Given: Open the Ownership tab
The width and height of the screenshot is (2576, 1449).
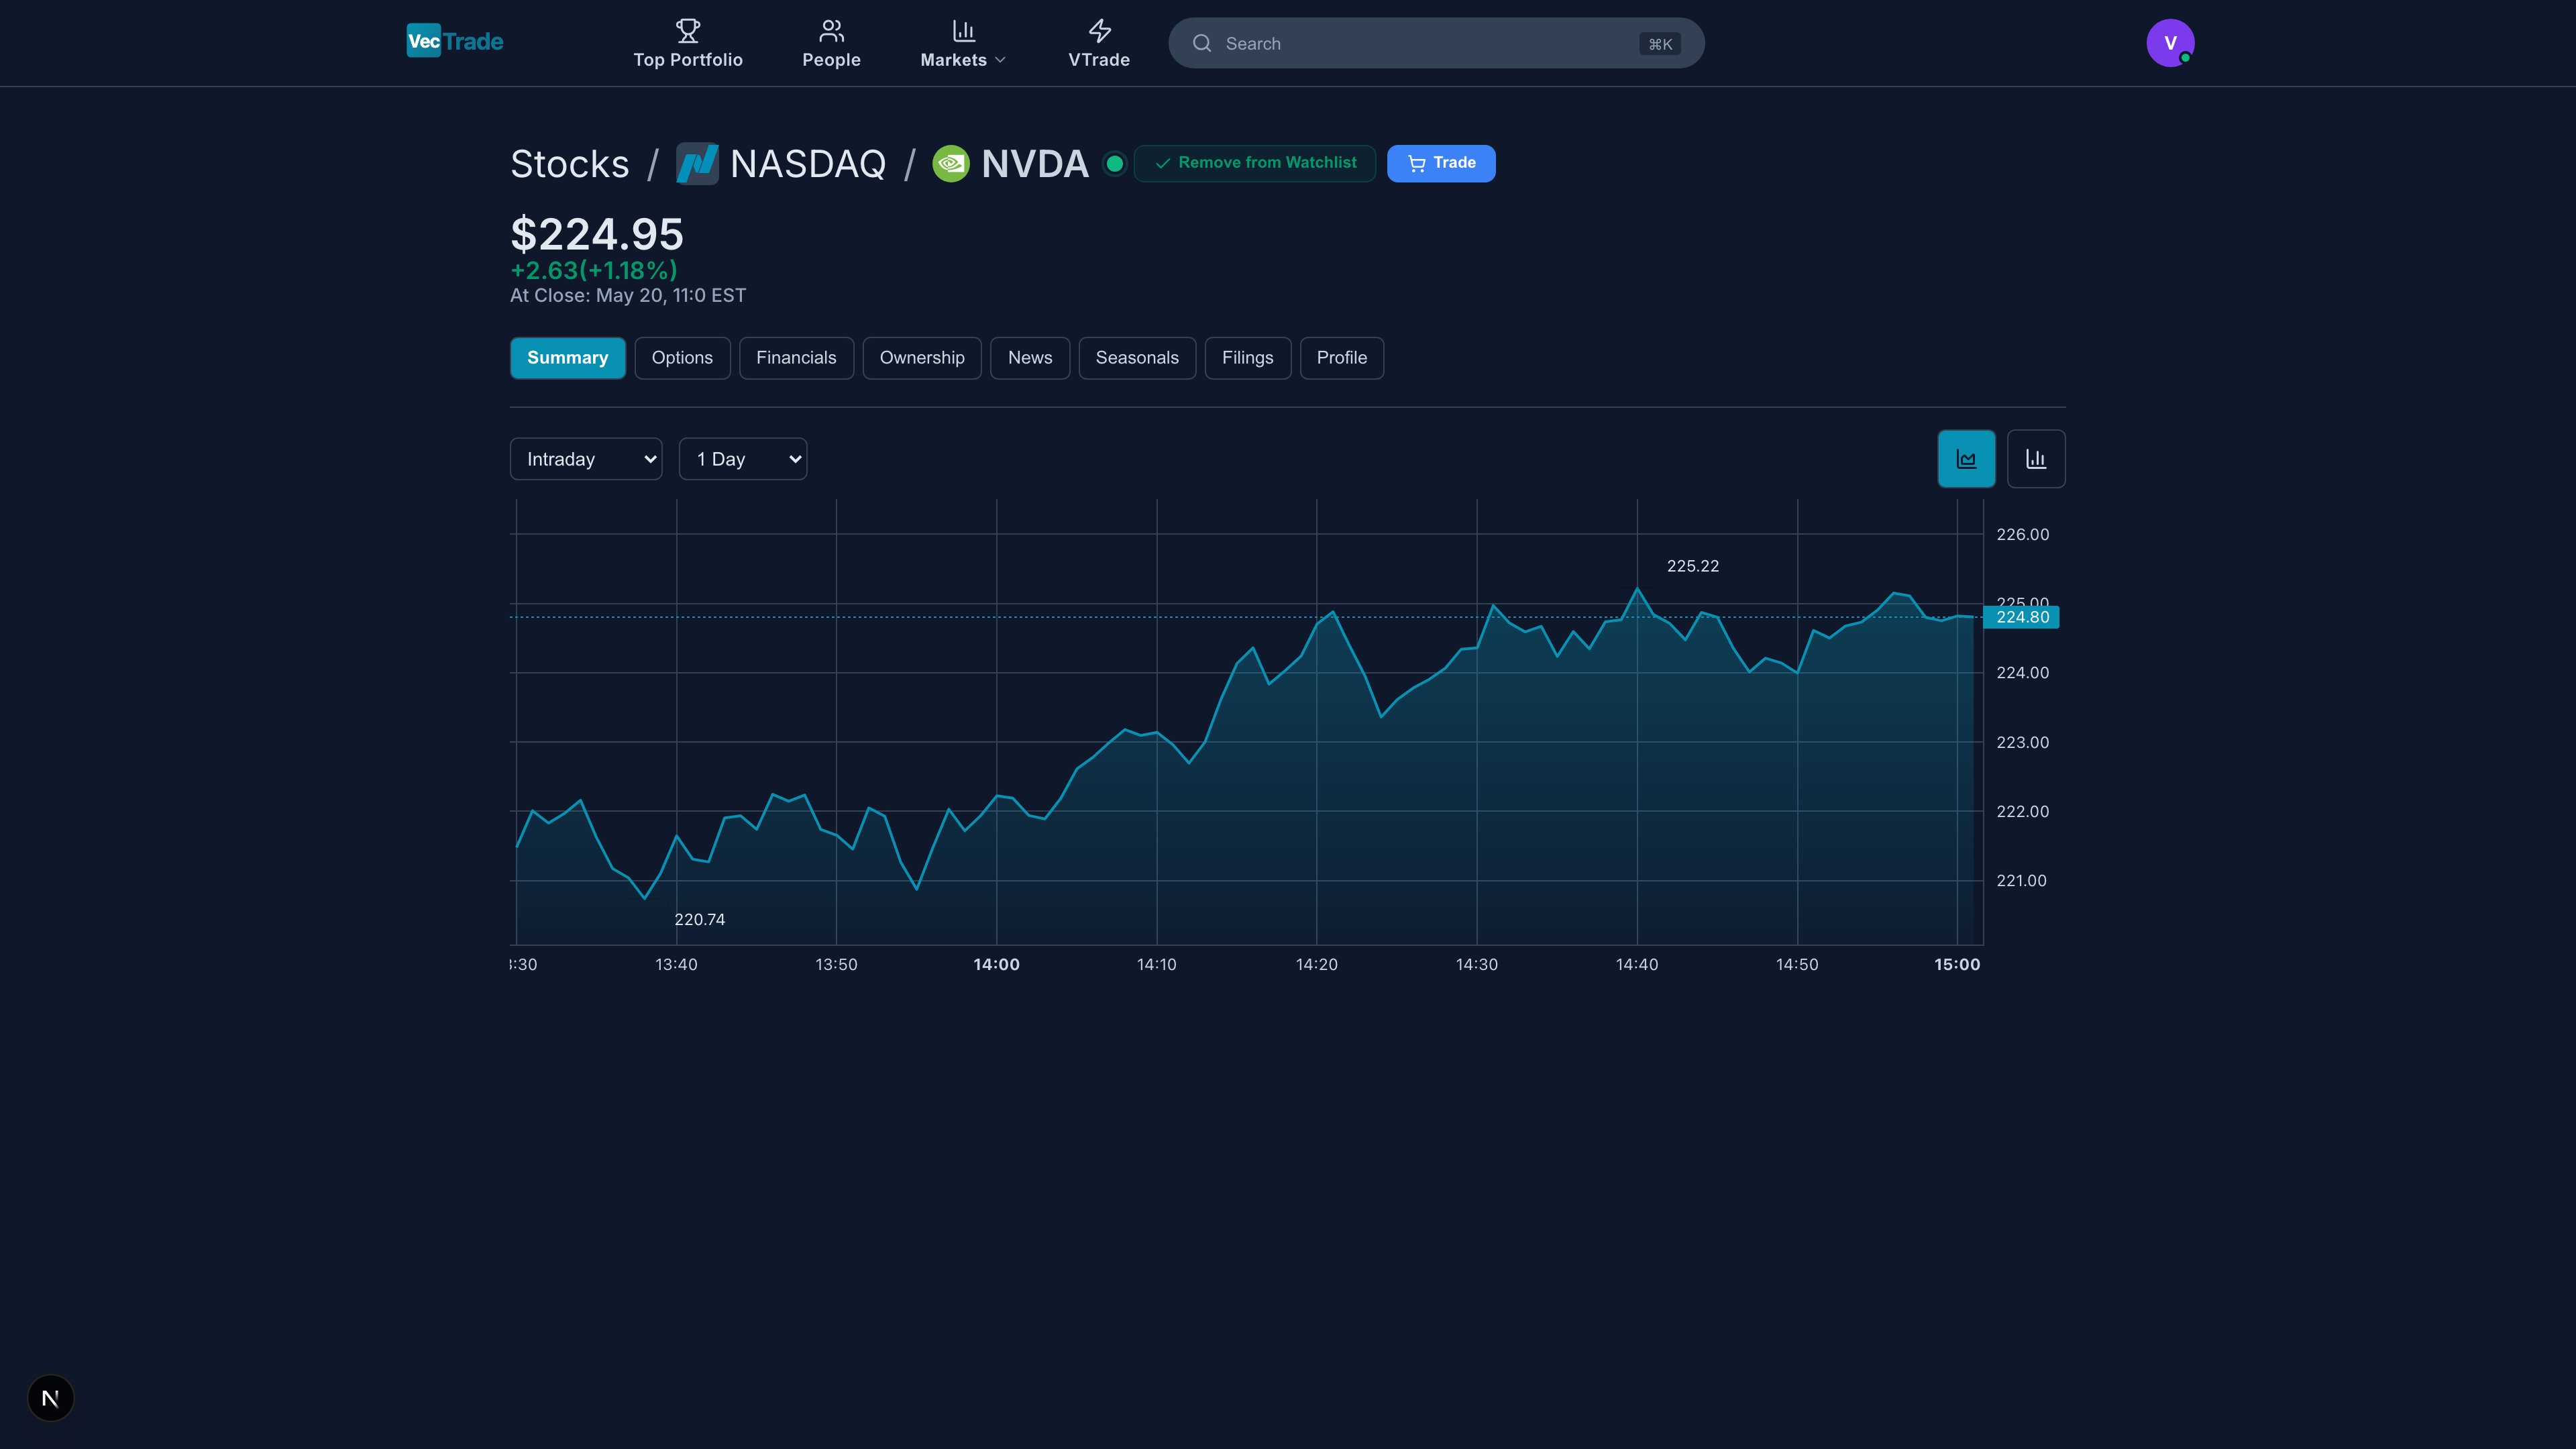Looking at the screenshot, I should click(x=922, y=358).
